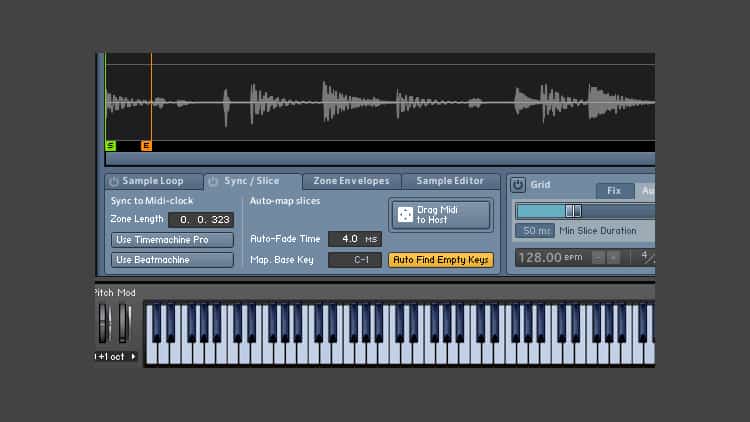Viewport: 750px width, 422px height.
Task: Click the green S sample start marker
Action: (x=110, y=146)
